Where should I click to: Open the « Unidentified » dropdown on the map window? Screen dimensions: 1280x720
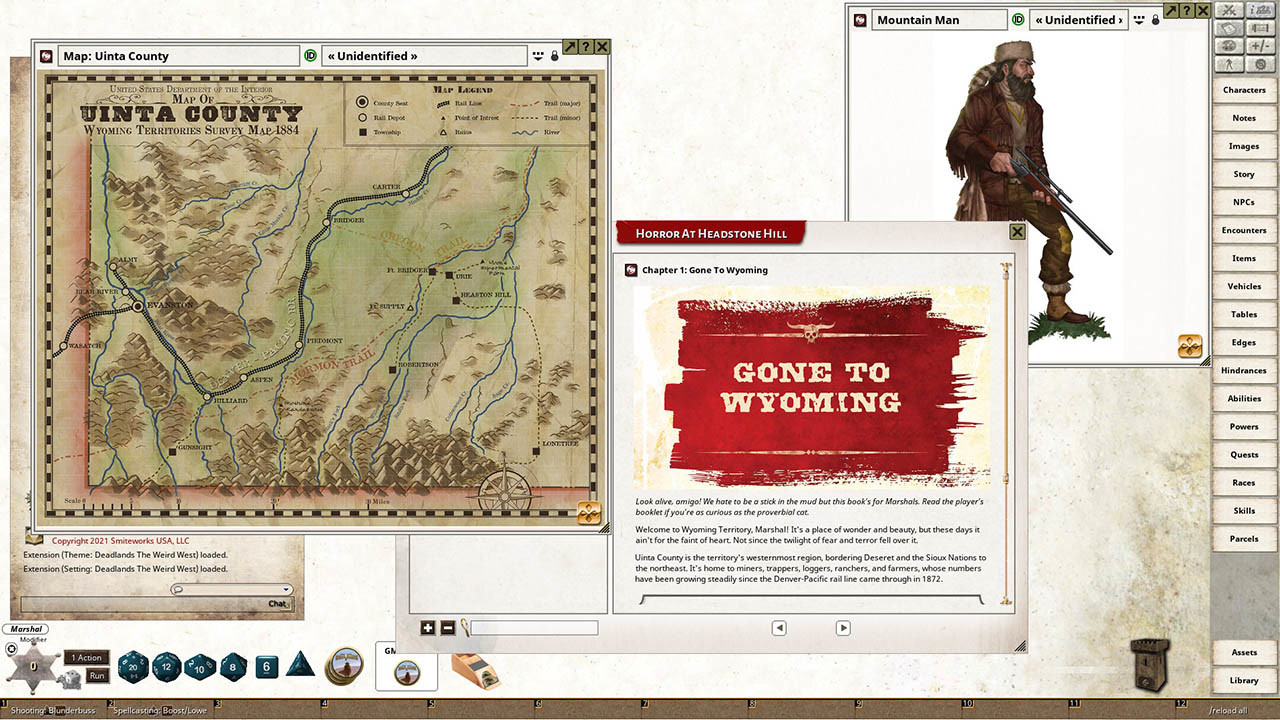point(424,55)
